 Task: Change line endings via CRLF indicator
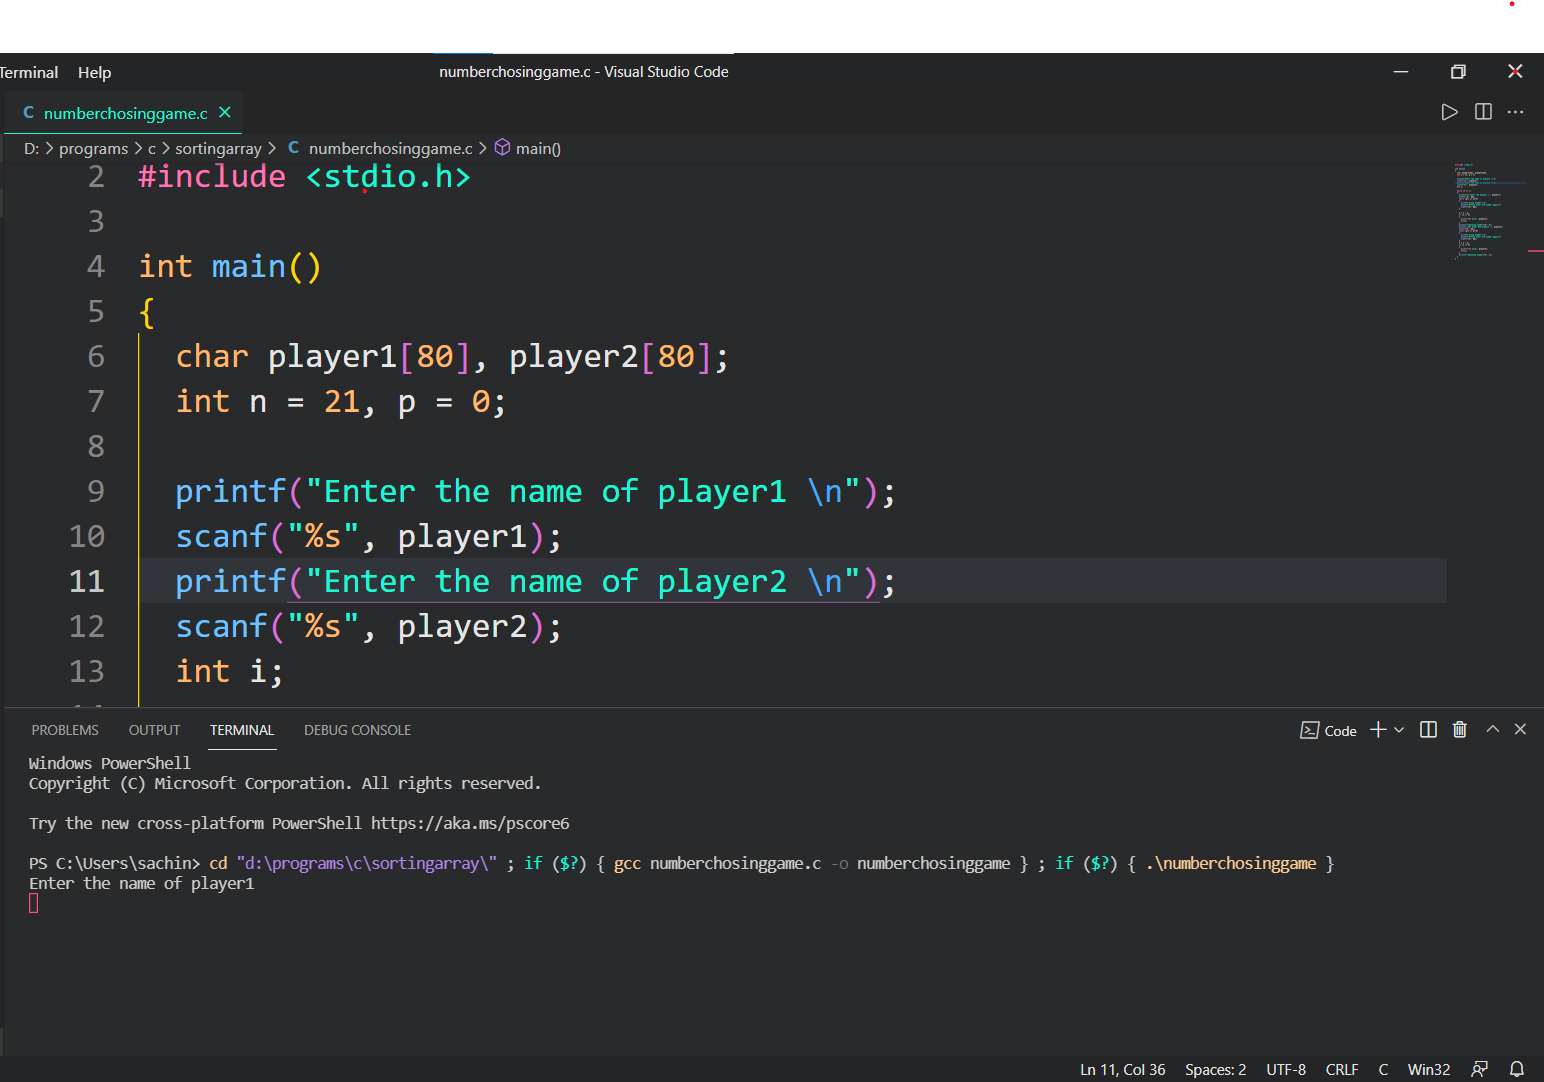[1342, 1069]
